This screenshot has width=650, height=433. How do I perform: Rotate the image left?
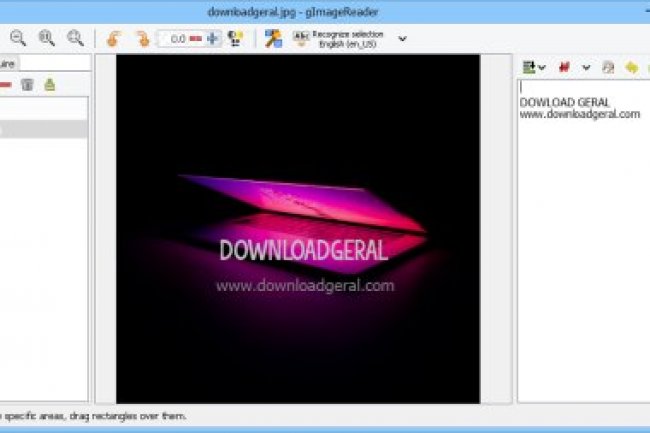113,39
